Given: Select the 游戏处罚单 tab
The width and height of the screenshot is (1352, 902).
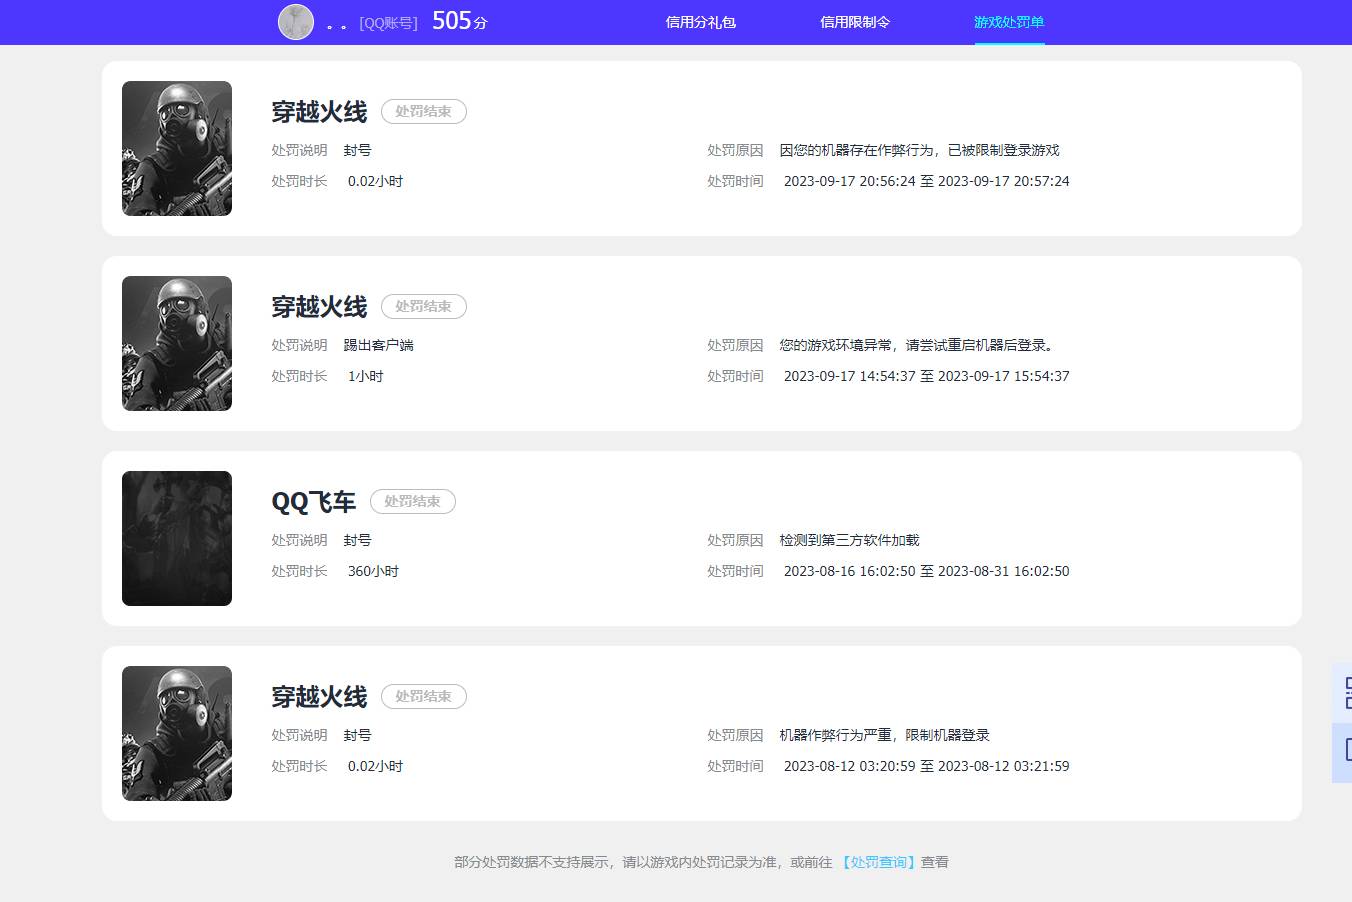Looking at the screenshot, I should [1009, 22].
